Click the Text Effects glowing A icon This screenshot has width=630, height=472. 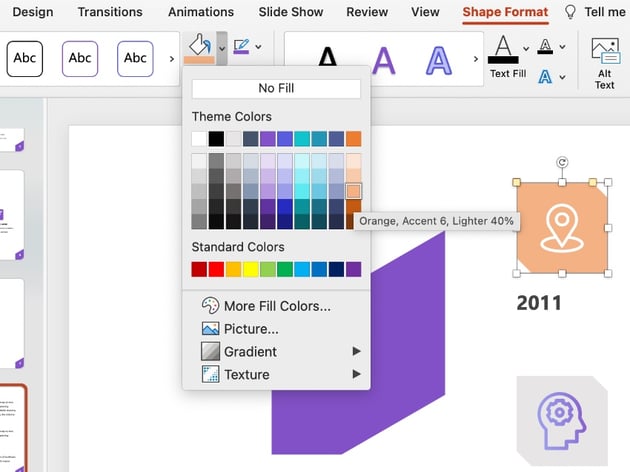coord(546,76)
